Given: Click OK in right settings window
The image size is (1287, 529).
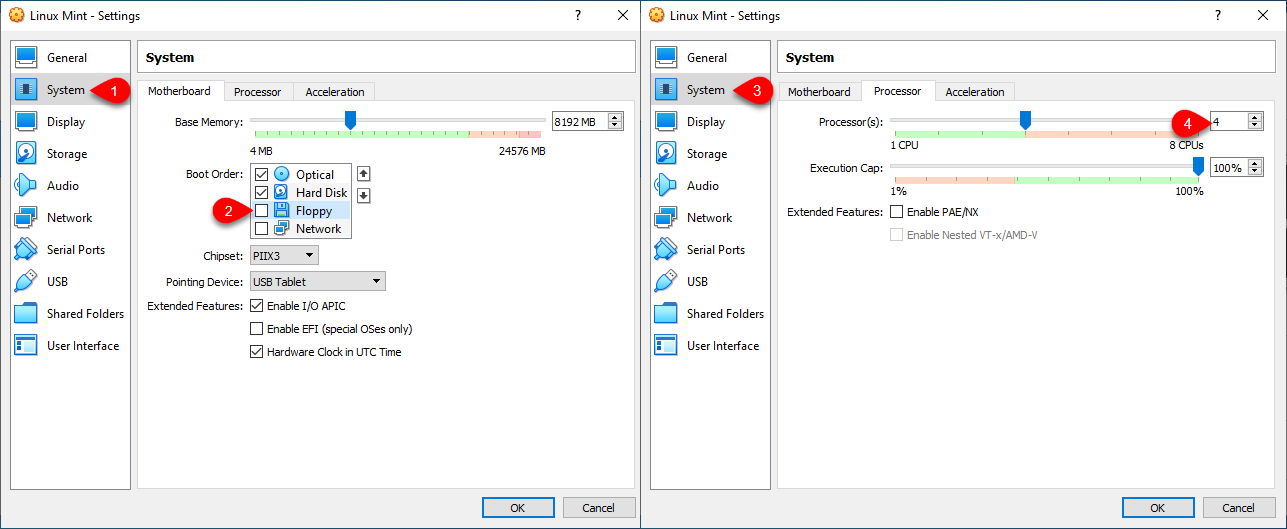Looking at the screenshot, I should click(1158, 508).
